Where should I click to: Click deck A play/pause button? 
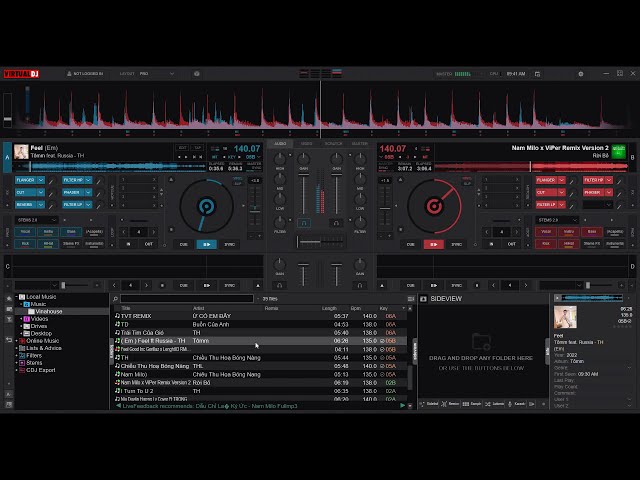(207, 244)
